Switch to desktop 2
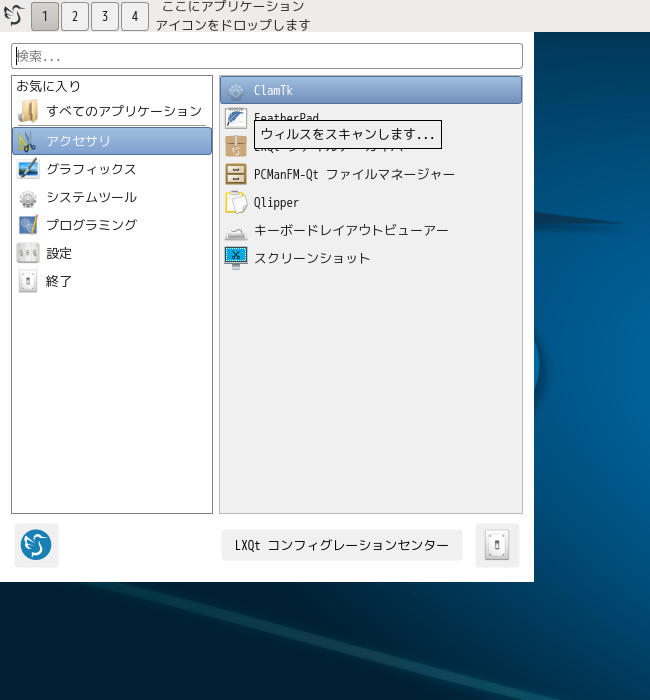Screen dimensions: 650x700 75,16
